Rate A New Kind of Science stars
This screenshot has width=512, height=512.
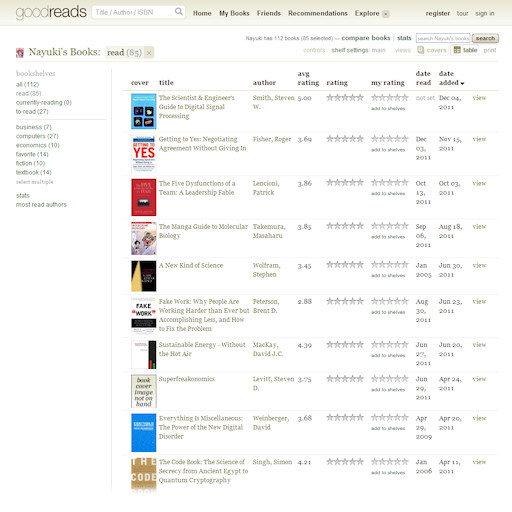[390, 265]
